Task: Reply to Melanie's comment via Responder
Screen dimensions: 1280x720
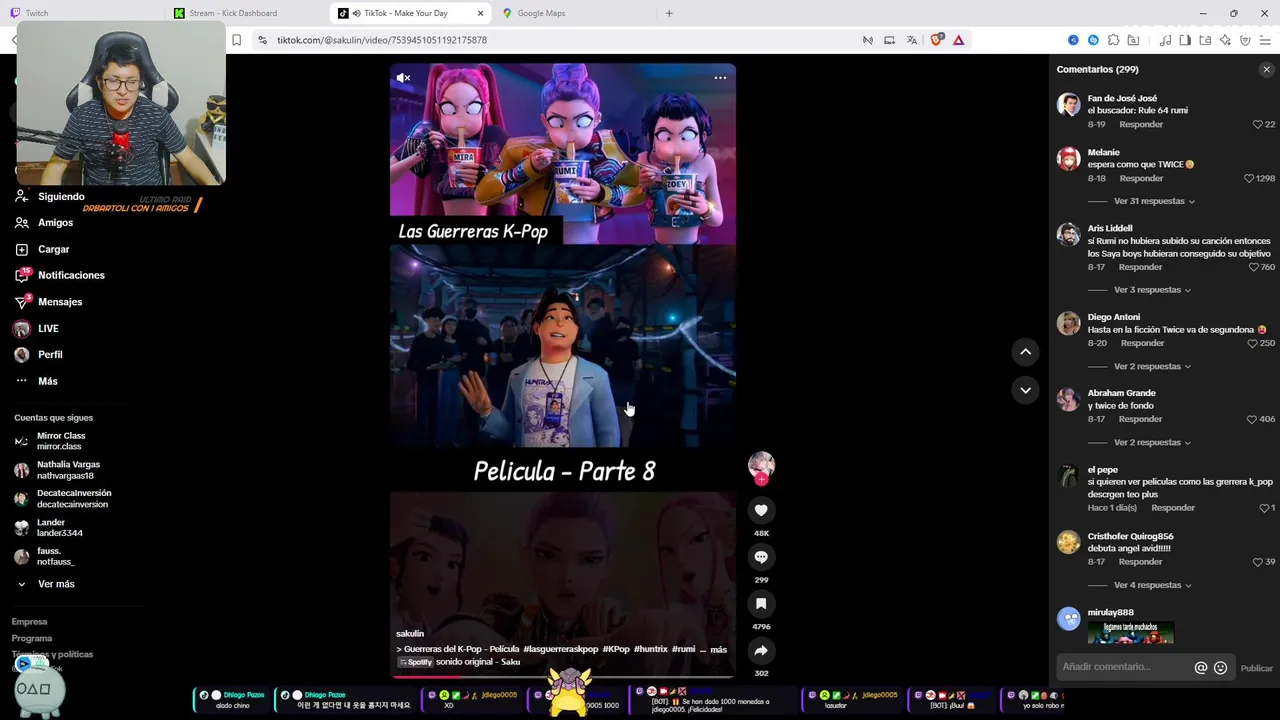Action: pos(1141,178)
